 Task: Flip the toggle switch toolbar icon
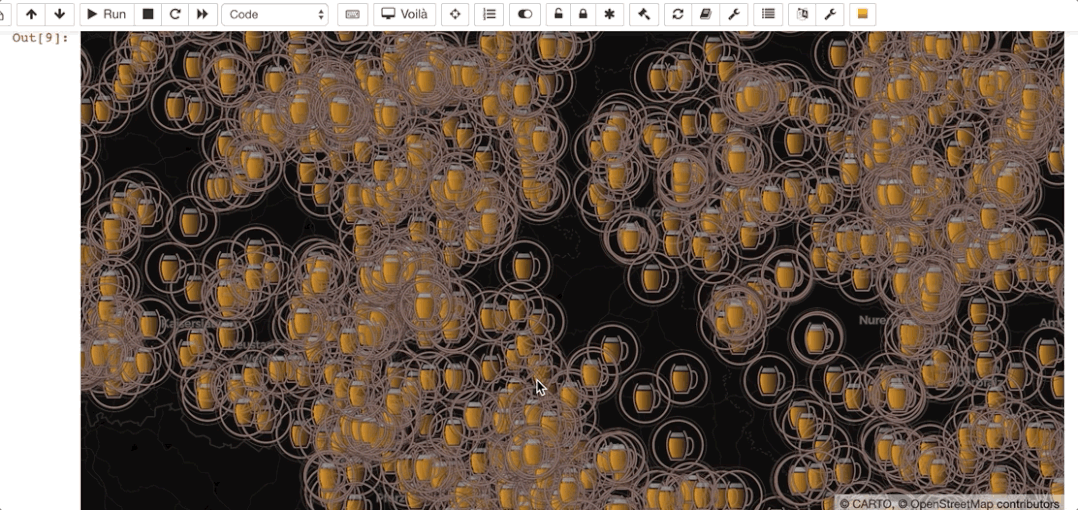click(525, 14)
